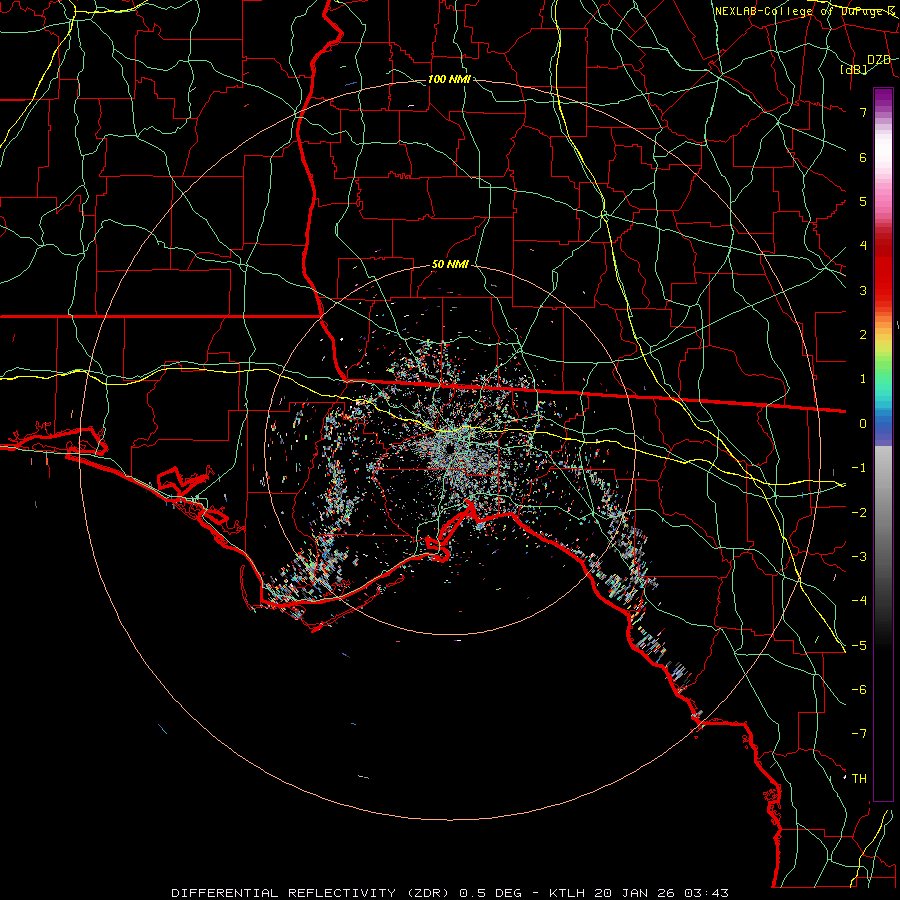Click the 4 value on color scale
This screenshot has width=900, height=900.
(x=863, y=246)
